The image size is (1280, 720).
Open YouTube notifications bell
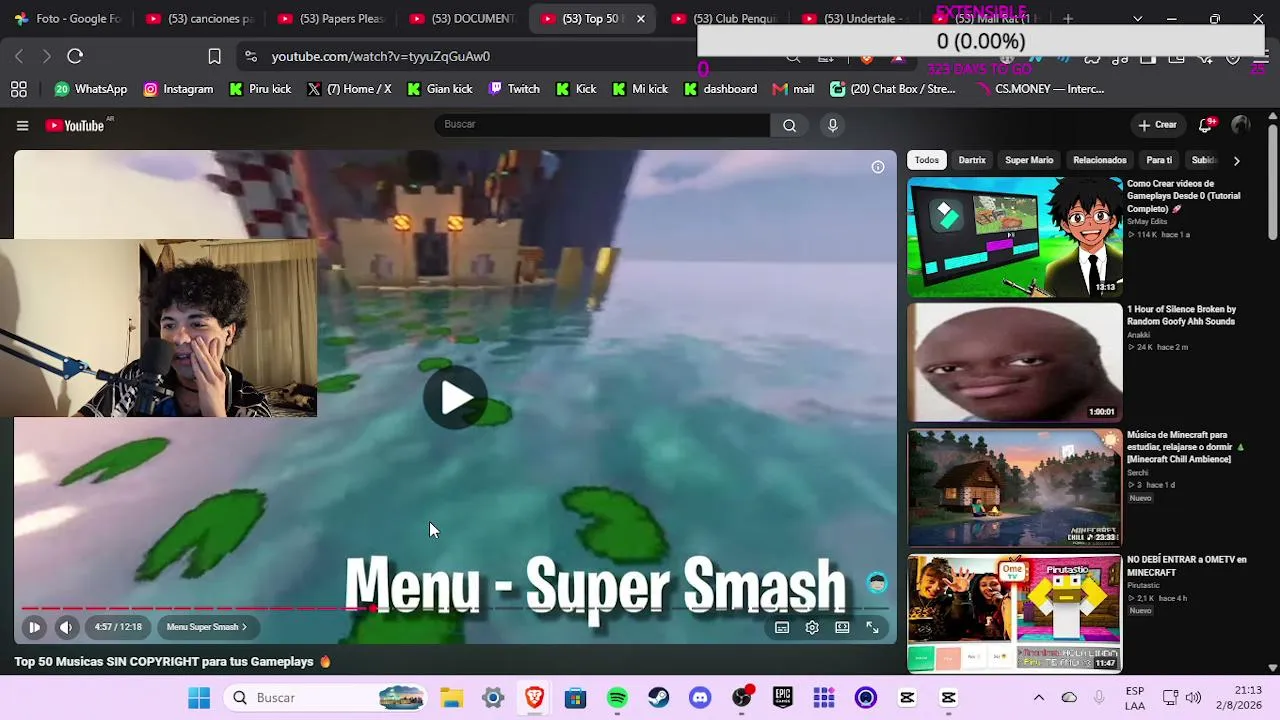pos(1206,125)
